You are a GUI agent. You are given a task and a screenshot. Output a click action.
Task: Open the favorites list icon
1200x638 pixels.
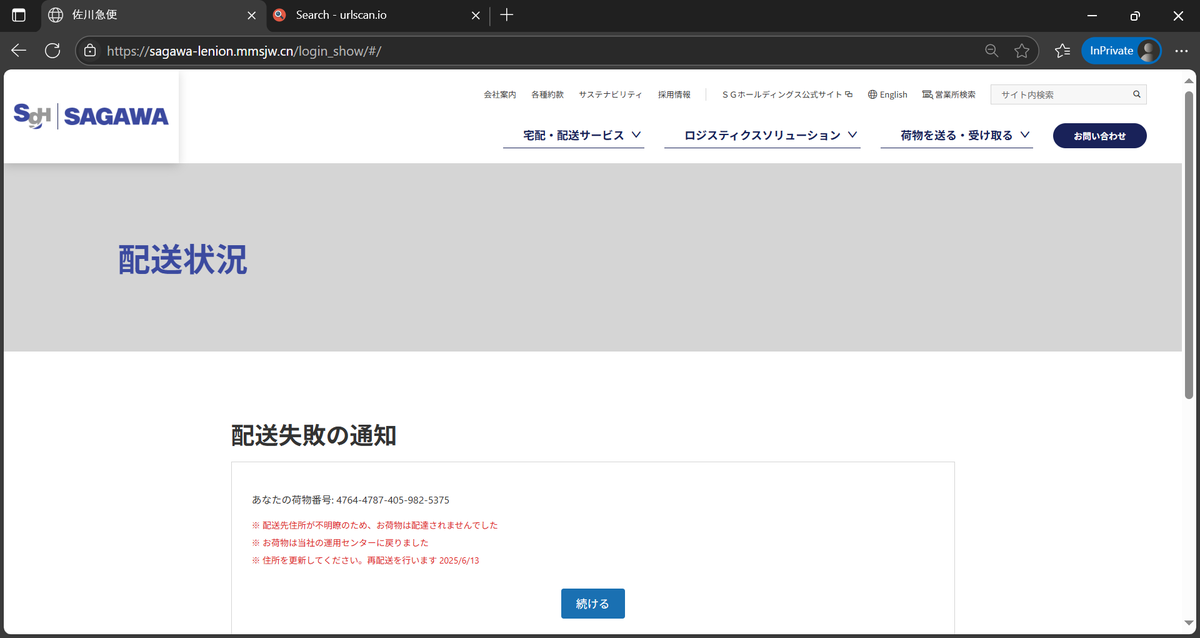pyautogui.click(x=1062, y=50)
